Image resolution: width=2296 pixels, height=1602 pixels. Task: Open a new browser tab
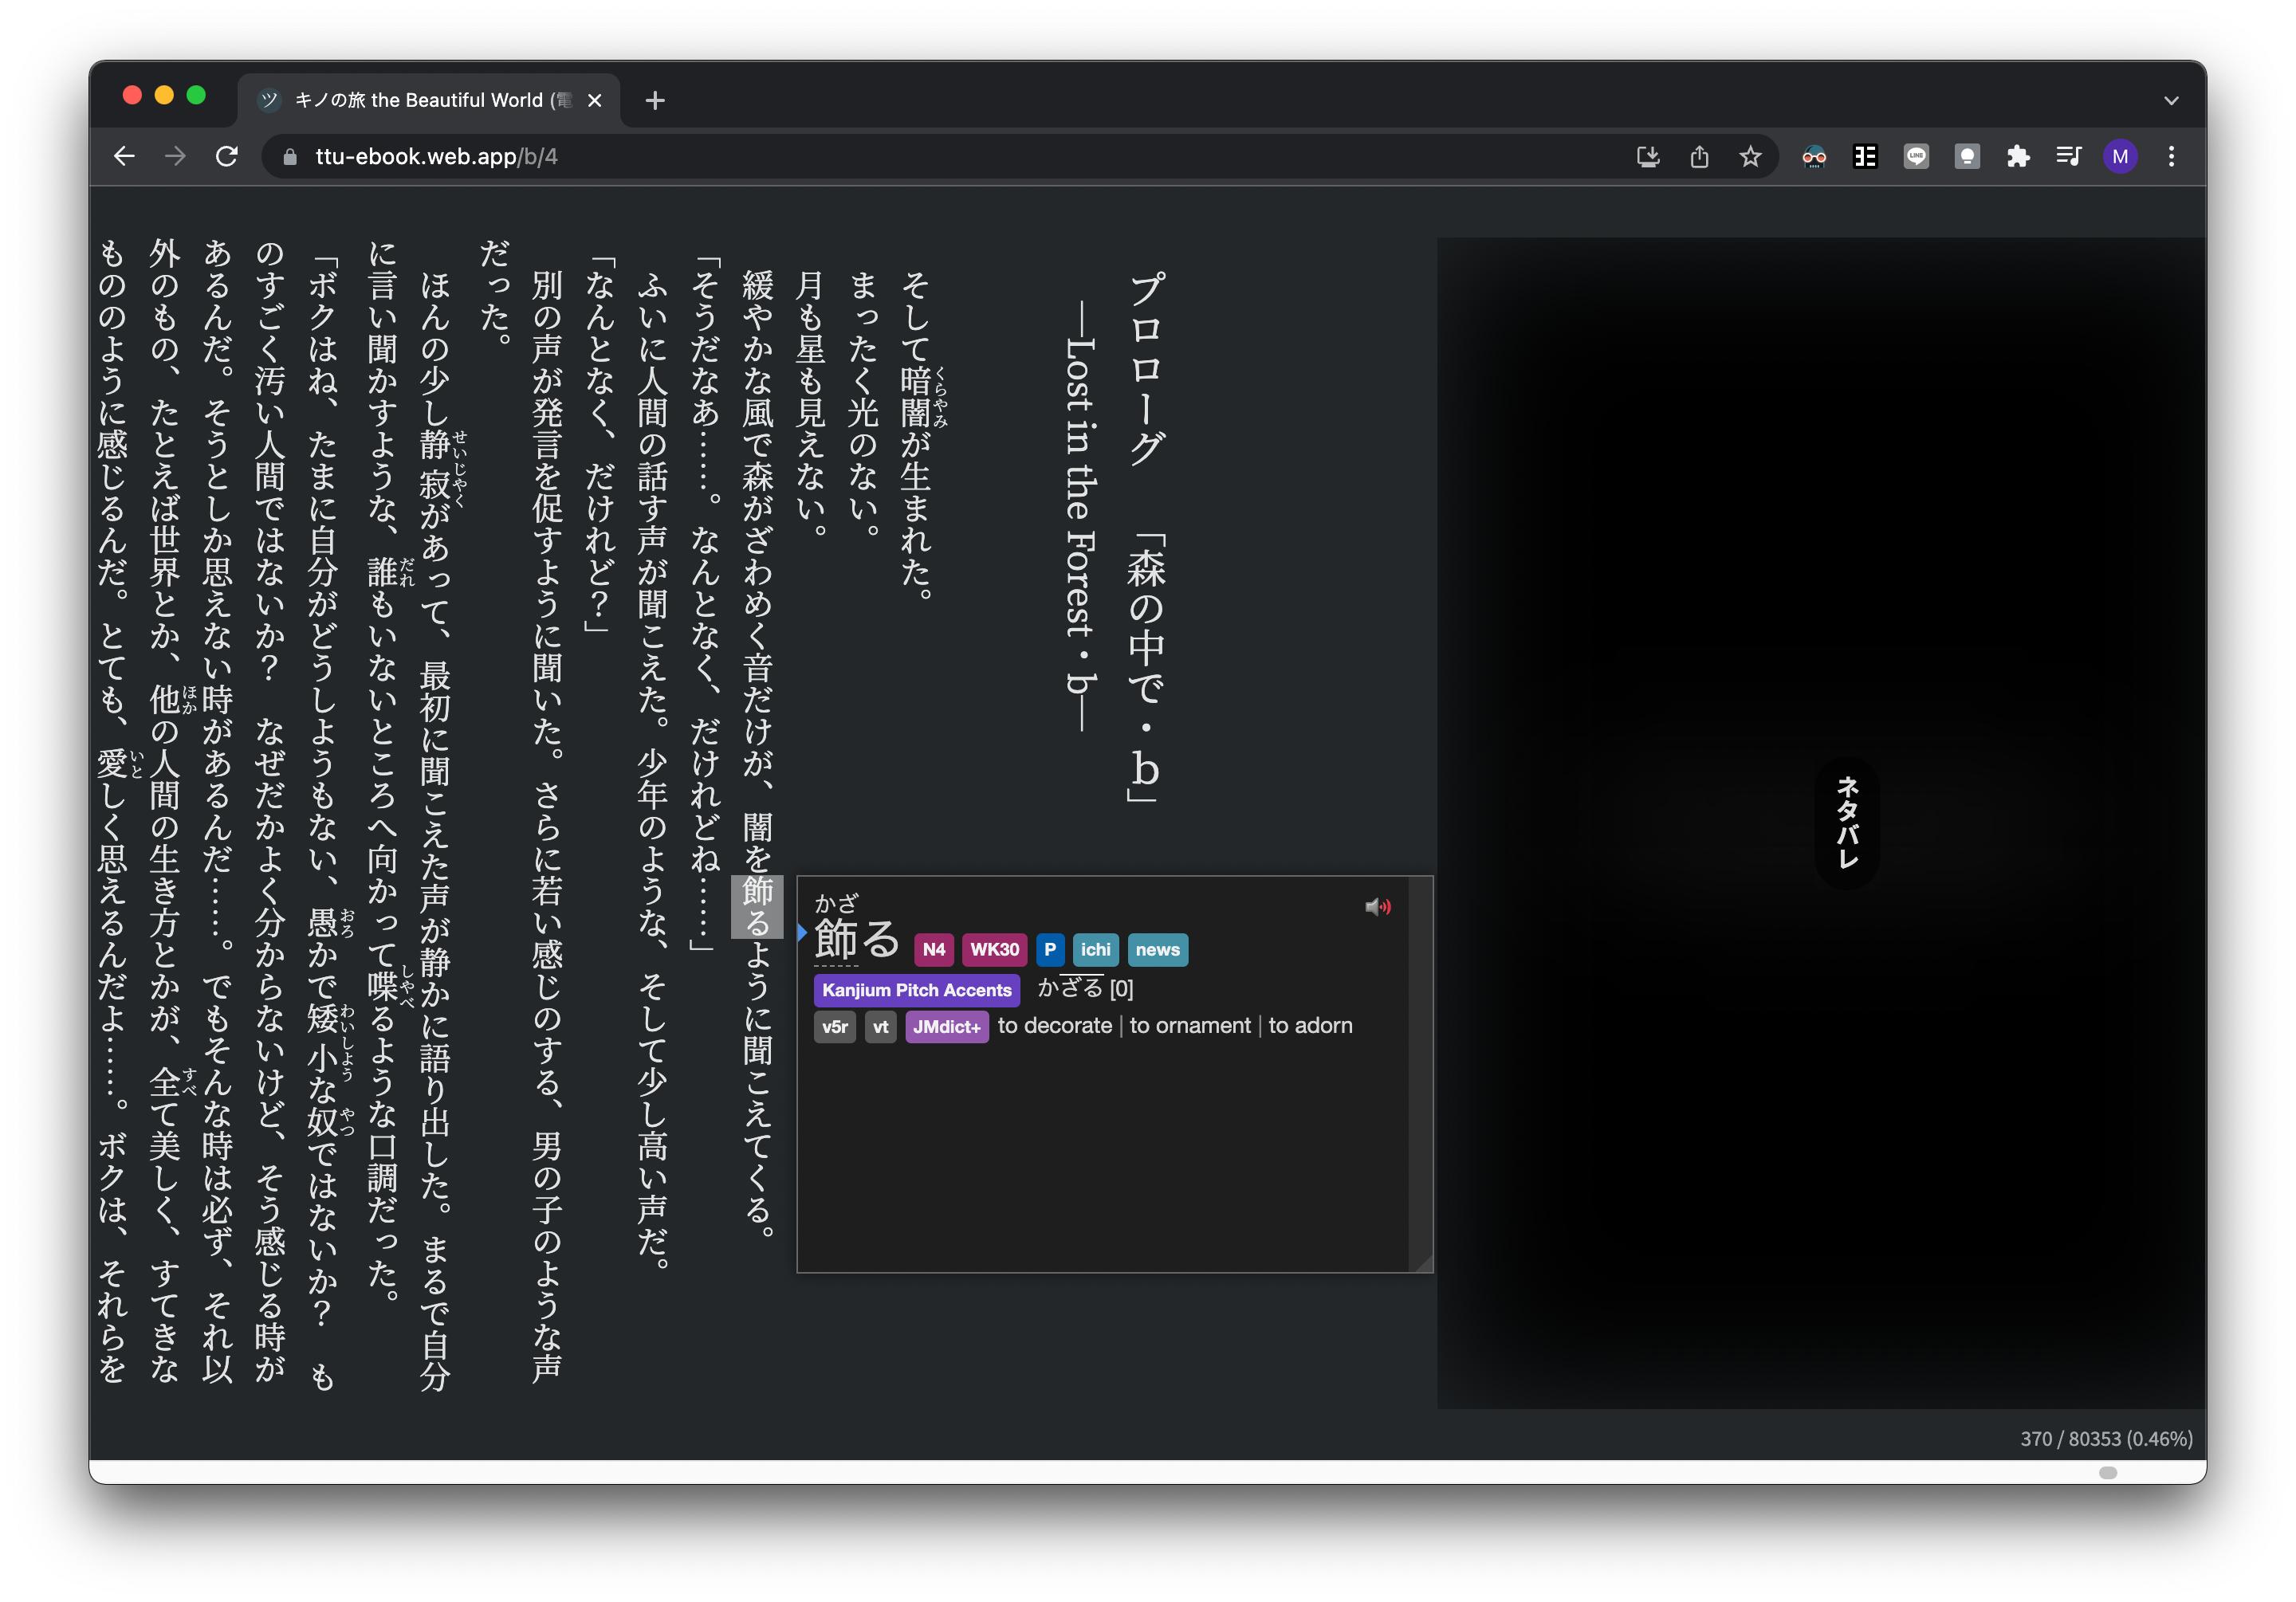coord(655,100)
